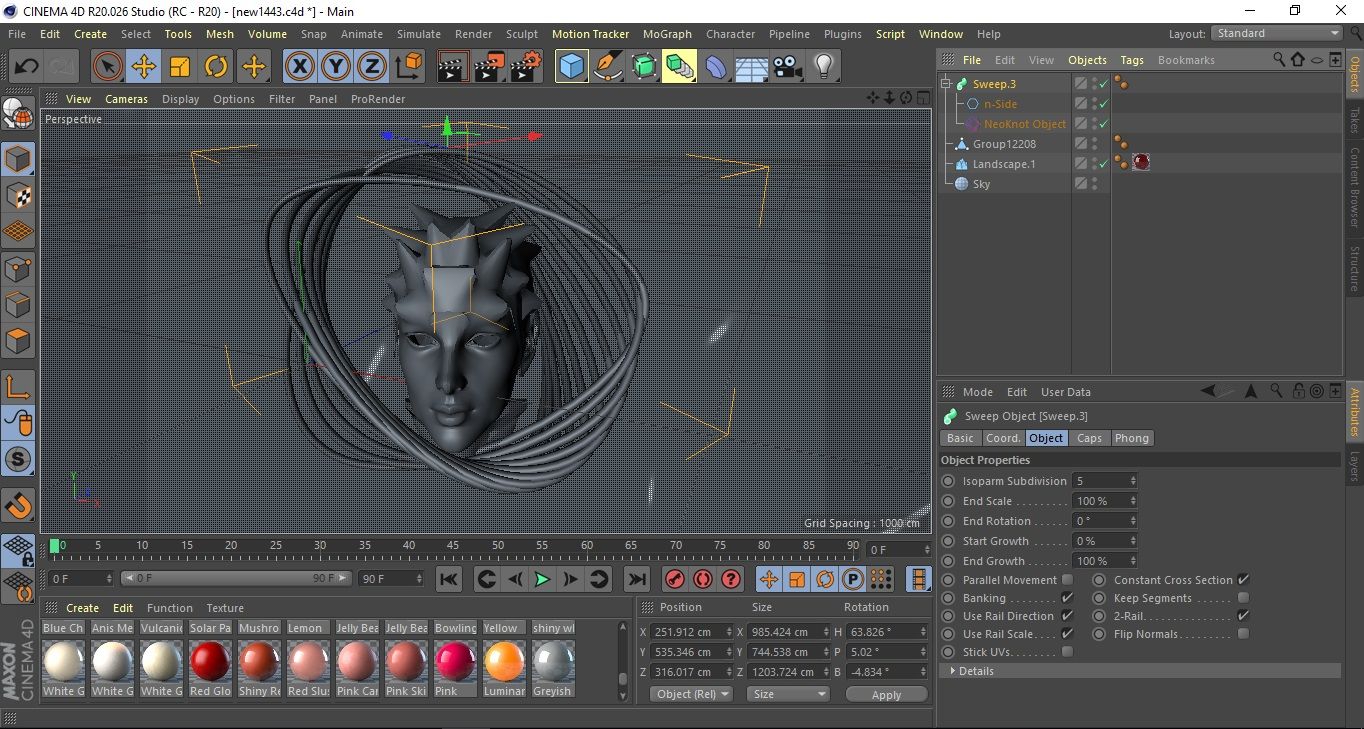Open the MoGraph menu
1364x729 pixels.
tap(667, 34)
